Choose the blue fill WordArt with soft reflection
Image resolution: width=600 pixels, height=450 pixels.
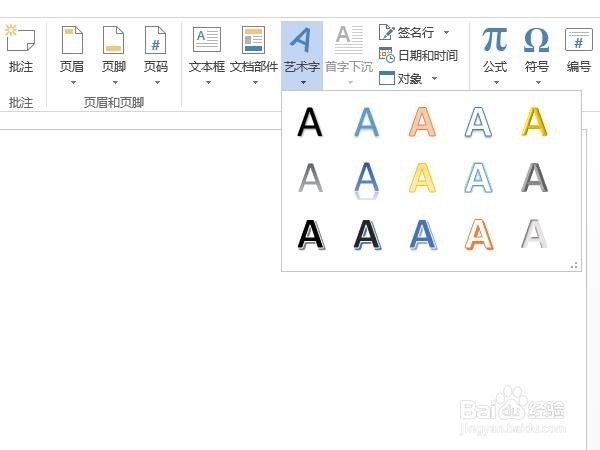click(x=366, y=122)
